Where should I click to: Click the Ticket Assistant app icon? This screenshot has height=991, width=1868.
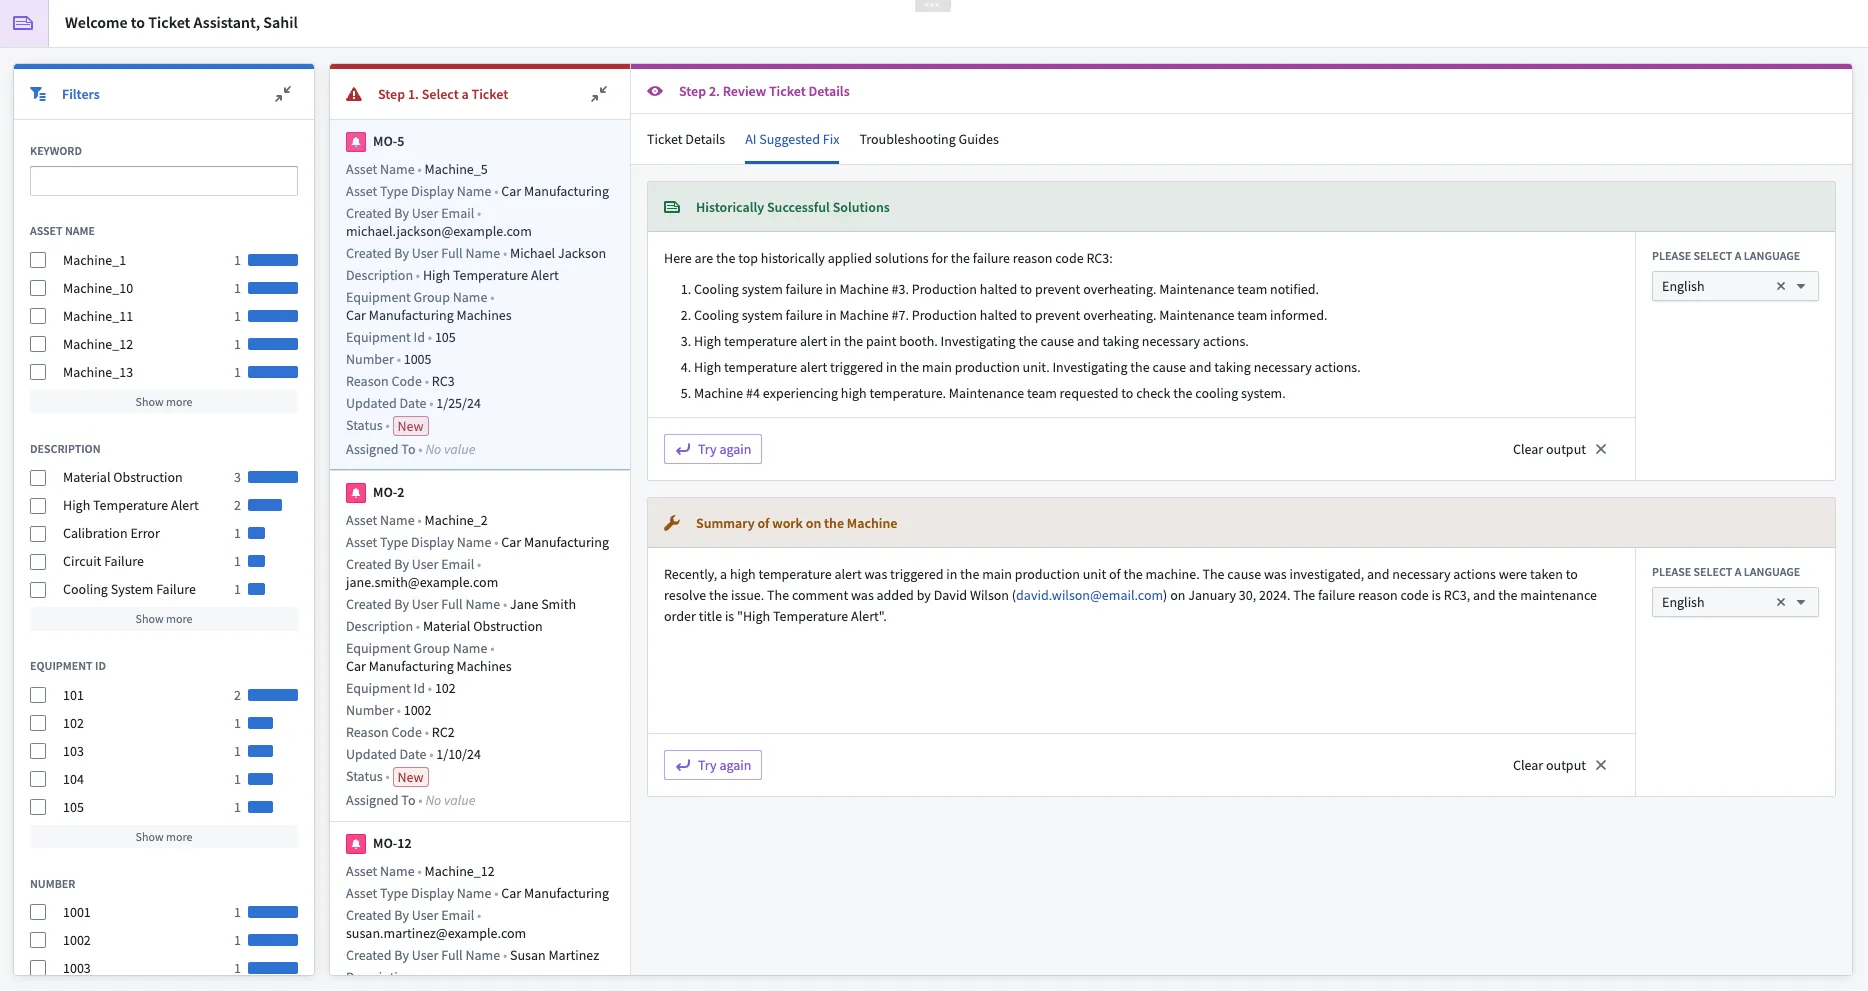click(23, 23)
